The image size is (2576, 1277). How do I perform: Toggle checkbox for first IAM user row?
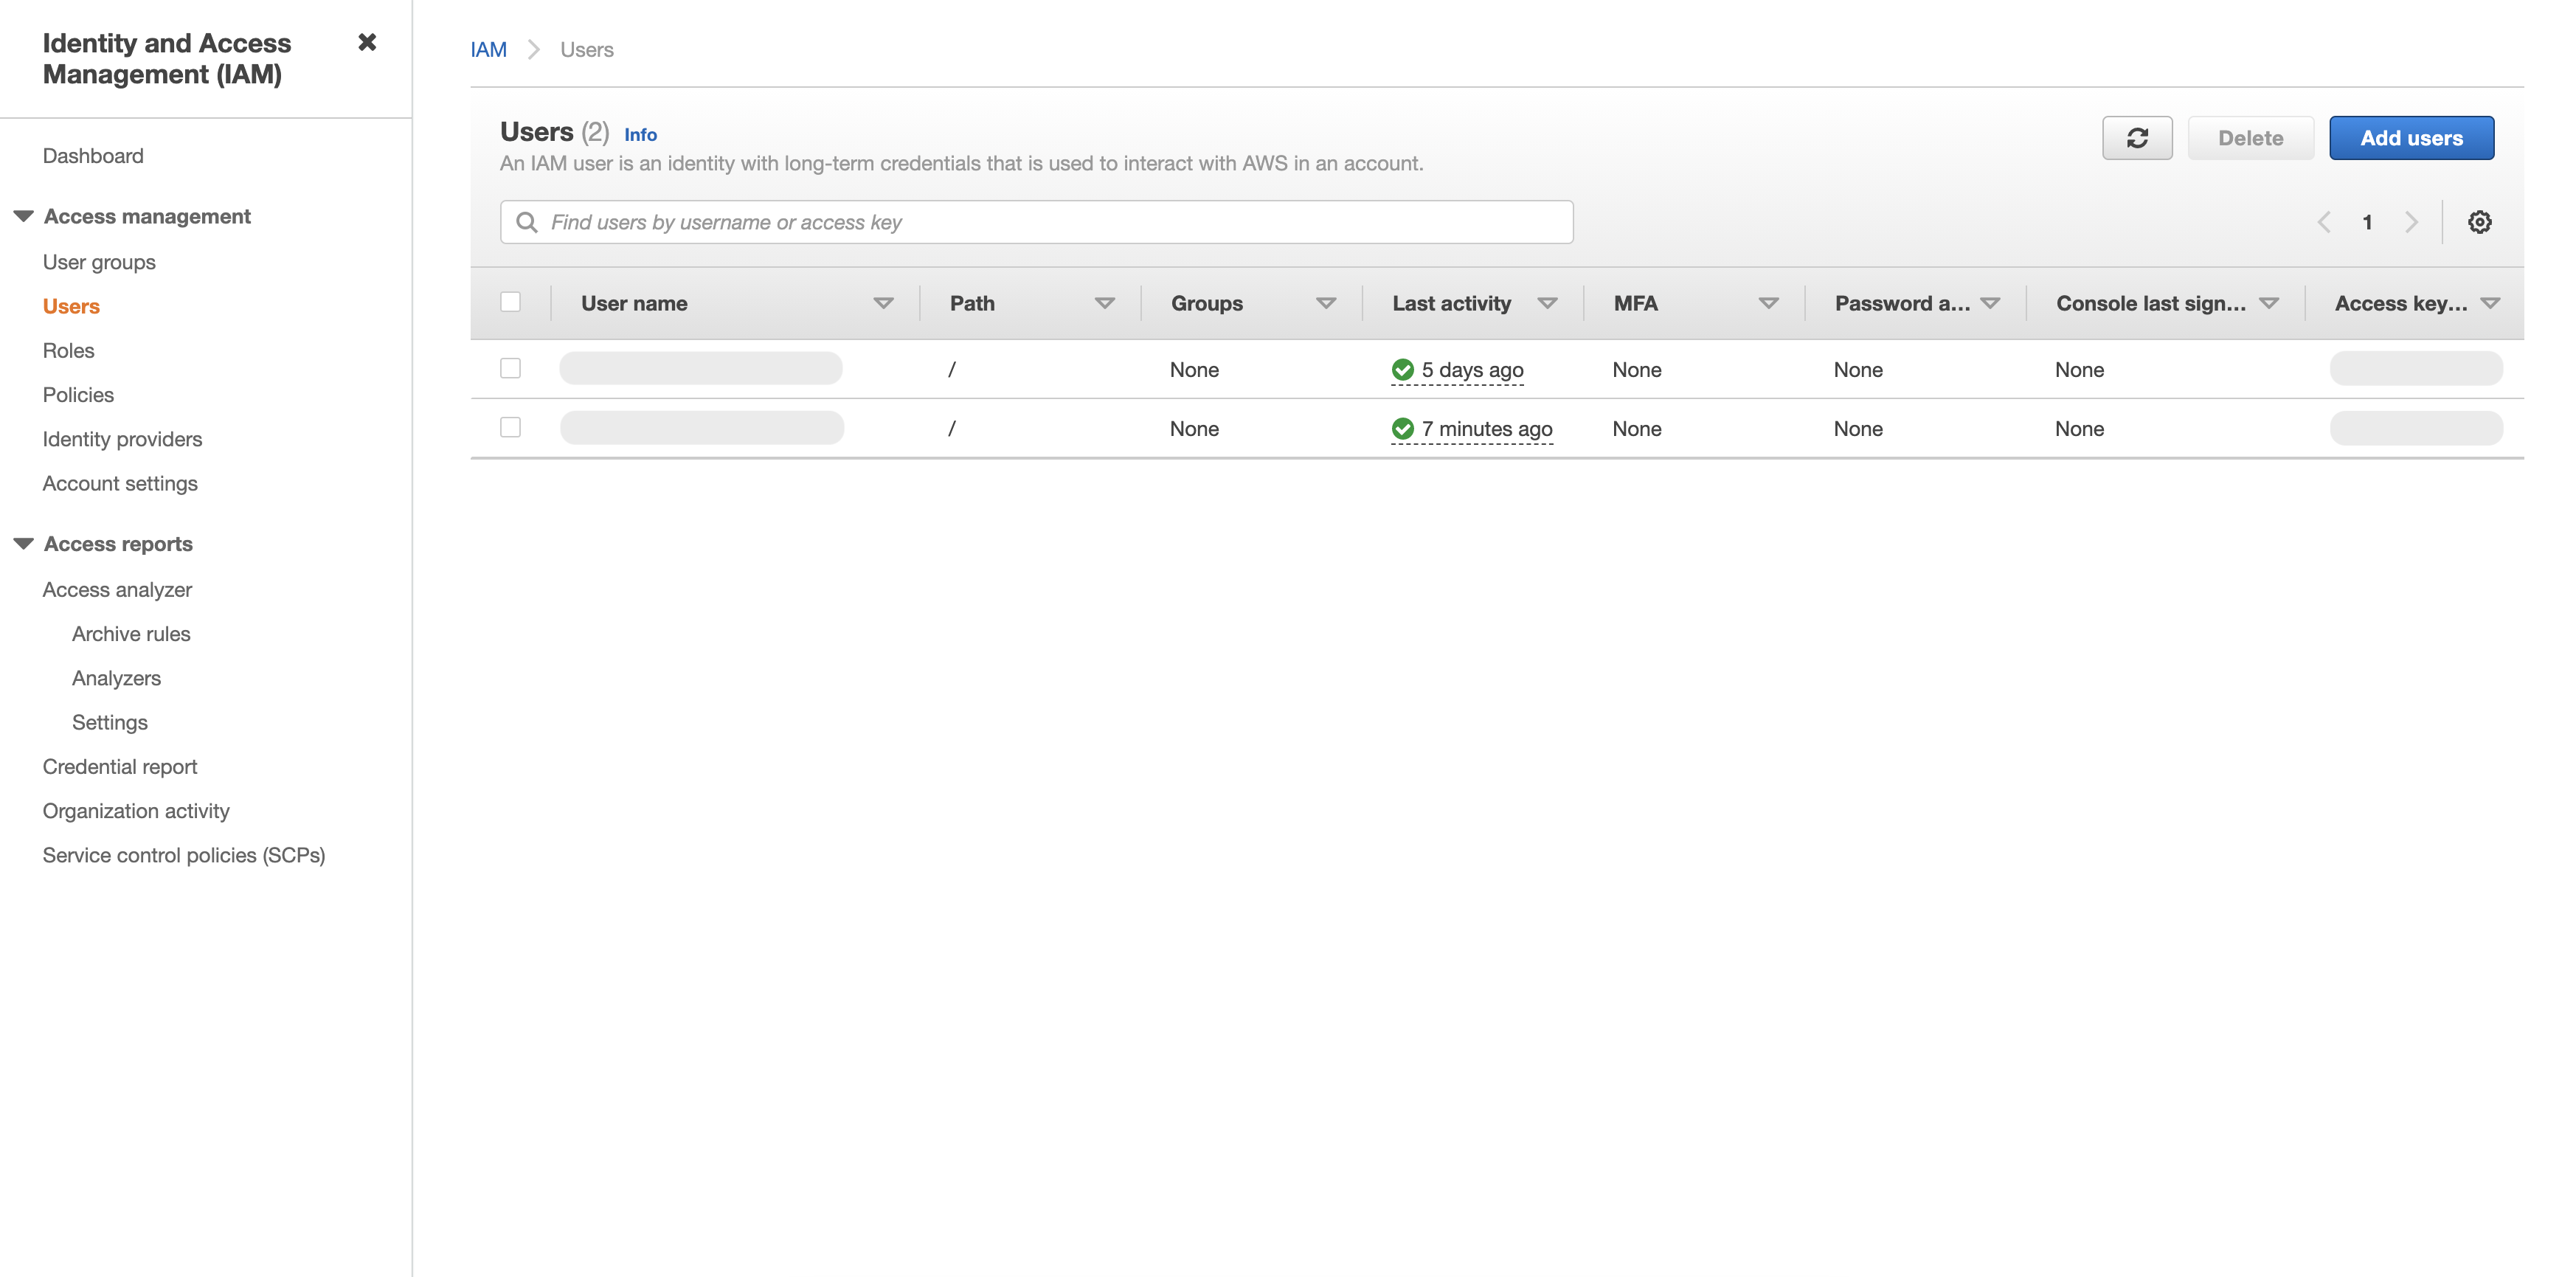(x=511, y=368)
